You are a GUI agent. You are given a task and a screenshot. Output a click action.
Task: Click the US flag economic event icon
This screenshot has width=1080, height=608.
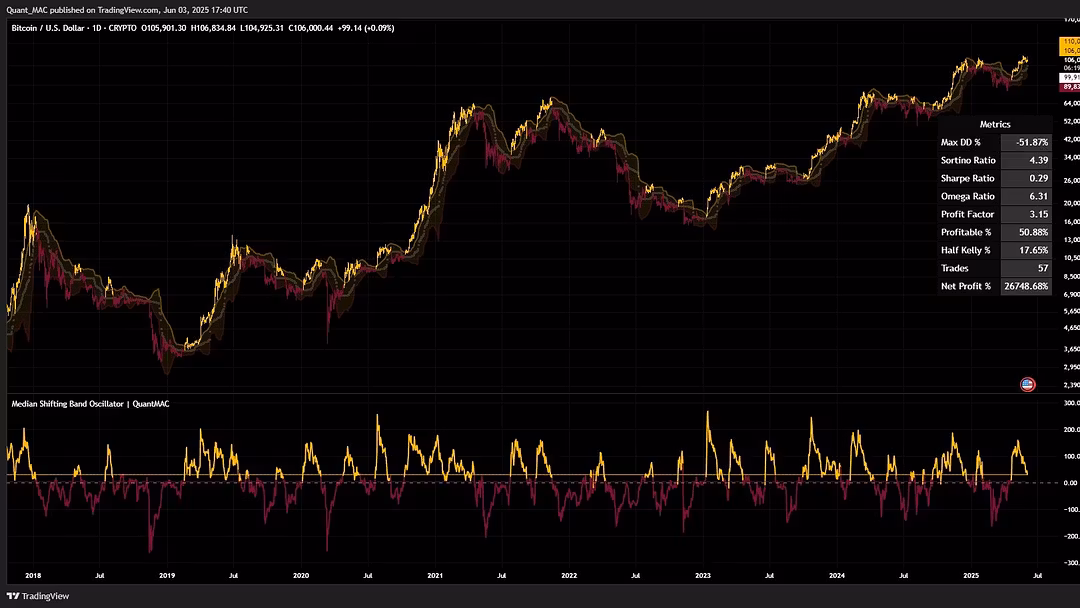tap(1027, 384)
